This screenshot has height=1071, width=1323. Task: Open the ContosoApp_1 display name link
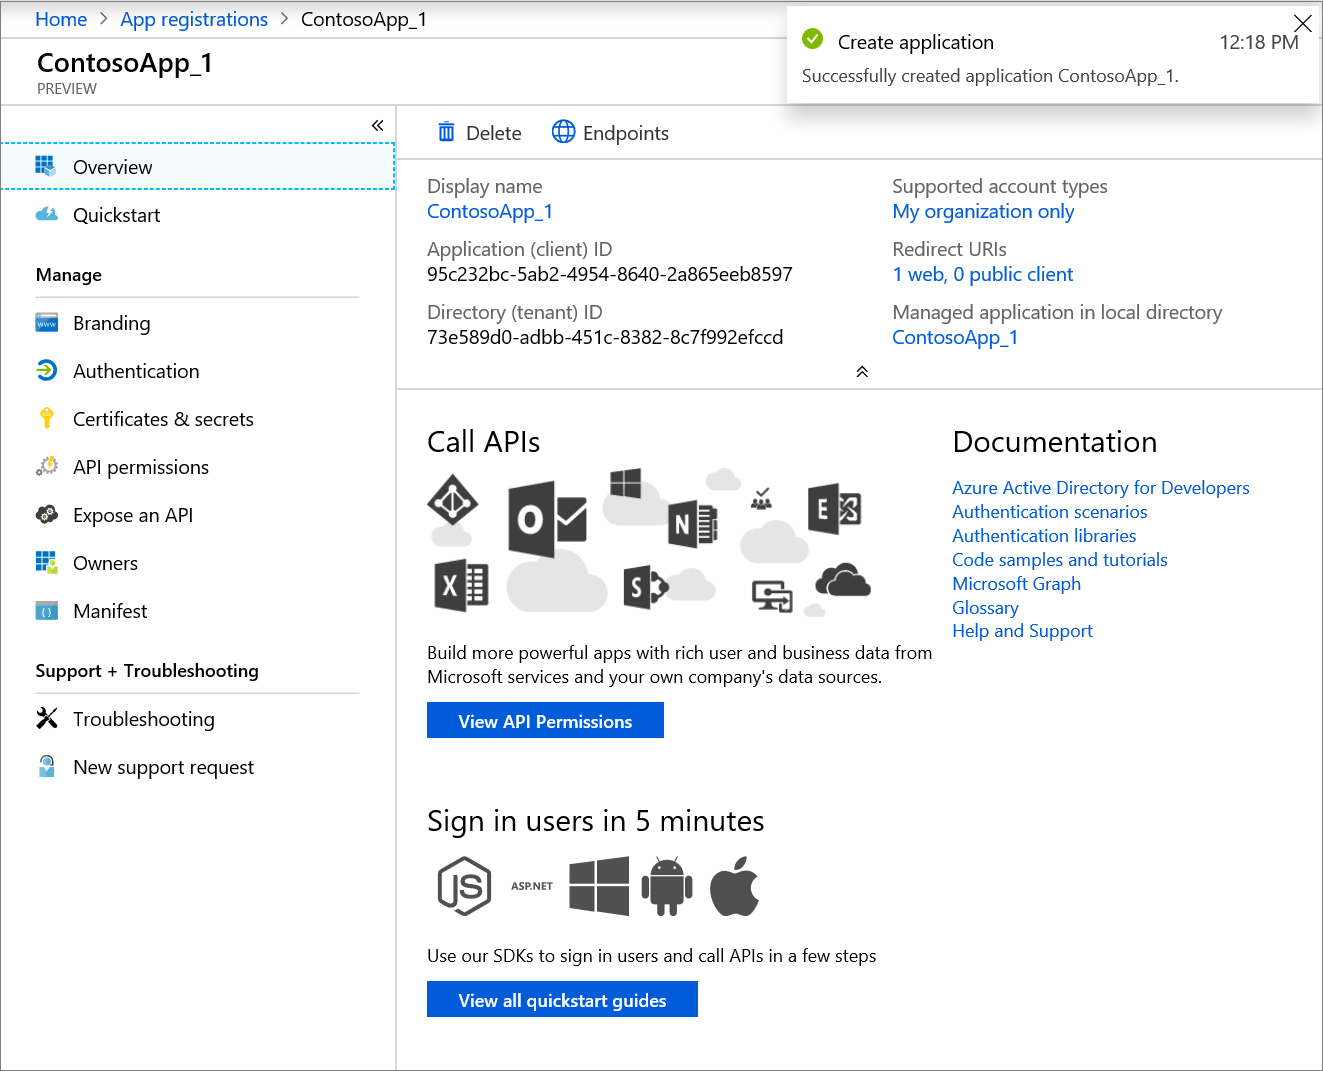tap(490, 211)
